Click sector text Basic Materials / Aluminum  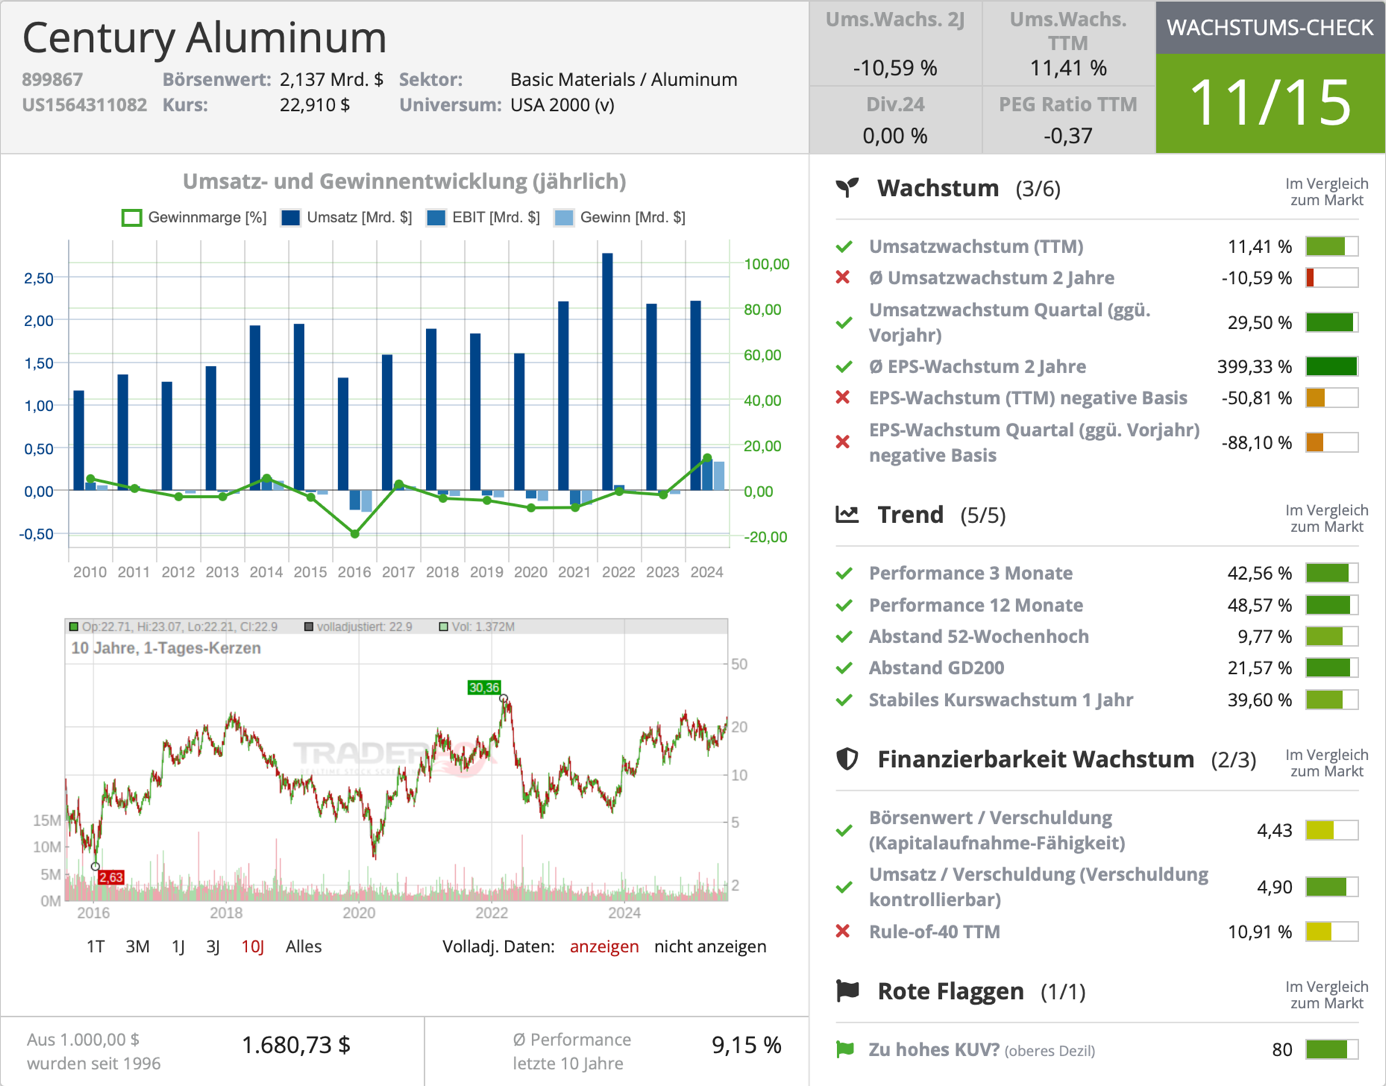(x=624, y=79)
